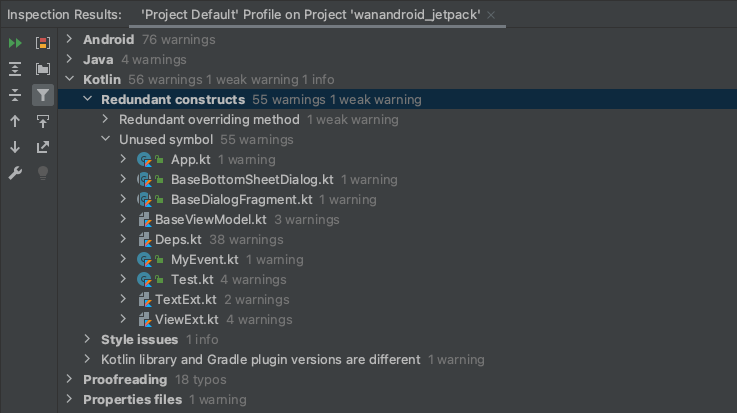Collapse the Unused symbol node
This screenshot has height=413, width=737.
pyautogui.click(x=105, y=139)
